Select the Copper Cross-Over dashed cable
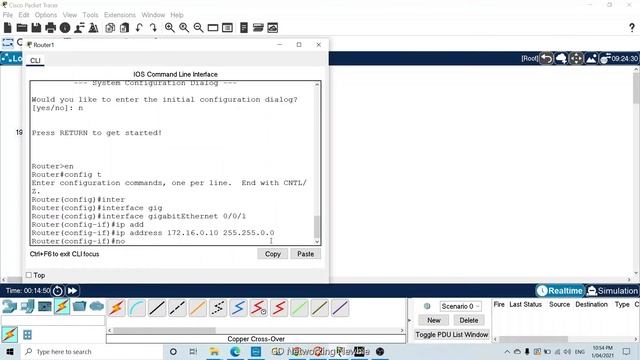The width and height of the screenshot is (640, 360). tap(177, 308)
